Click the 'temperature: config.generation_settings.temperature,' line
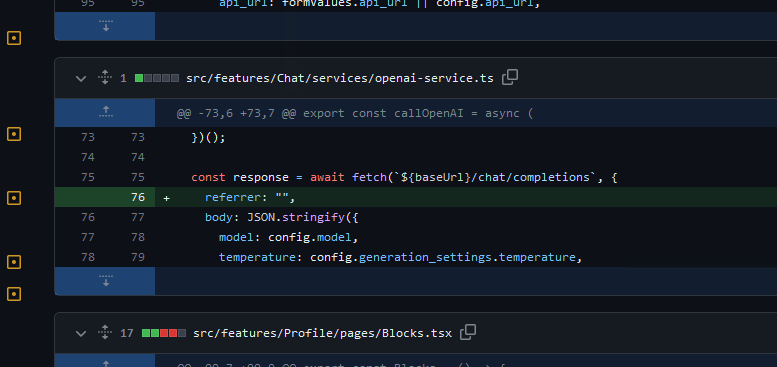Viewport: 777px width, 367px height. point(400,257)
